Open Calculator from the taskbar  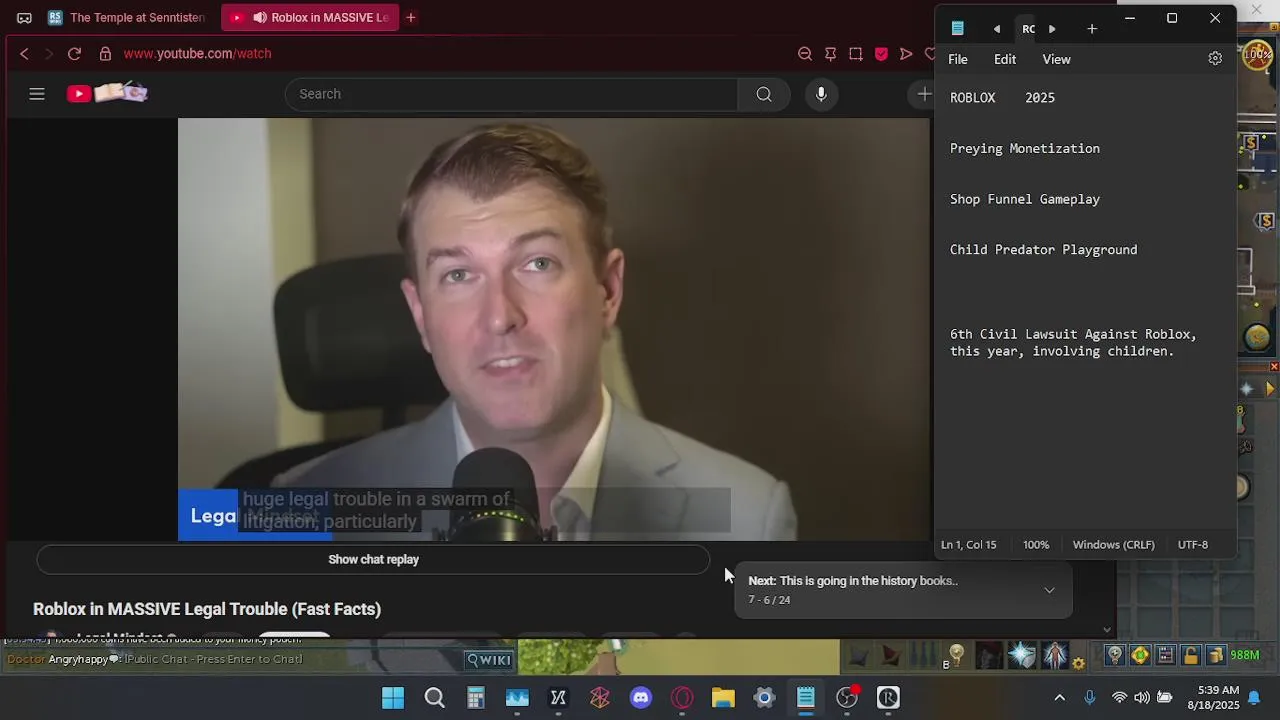(x=476, y=698)
